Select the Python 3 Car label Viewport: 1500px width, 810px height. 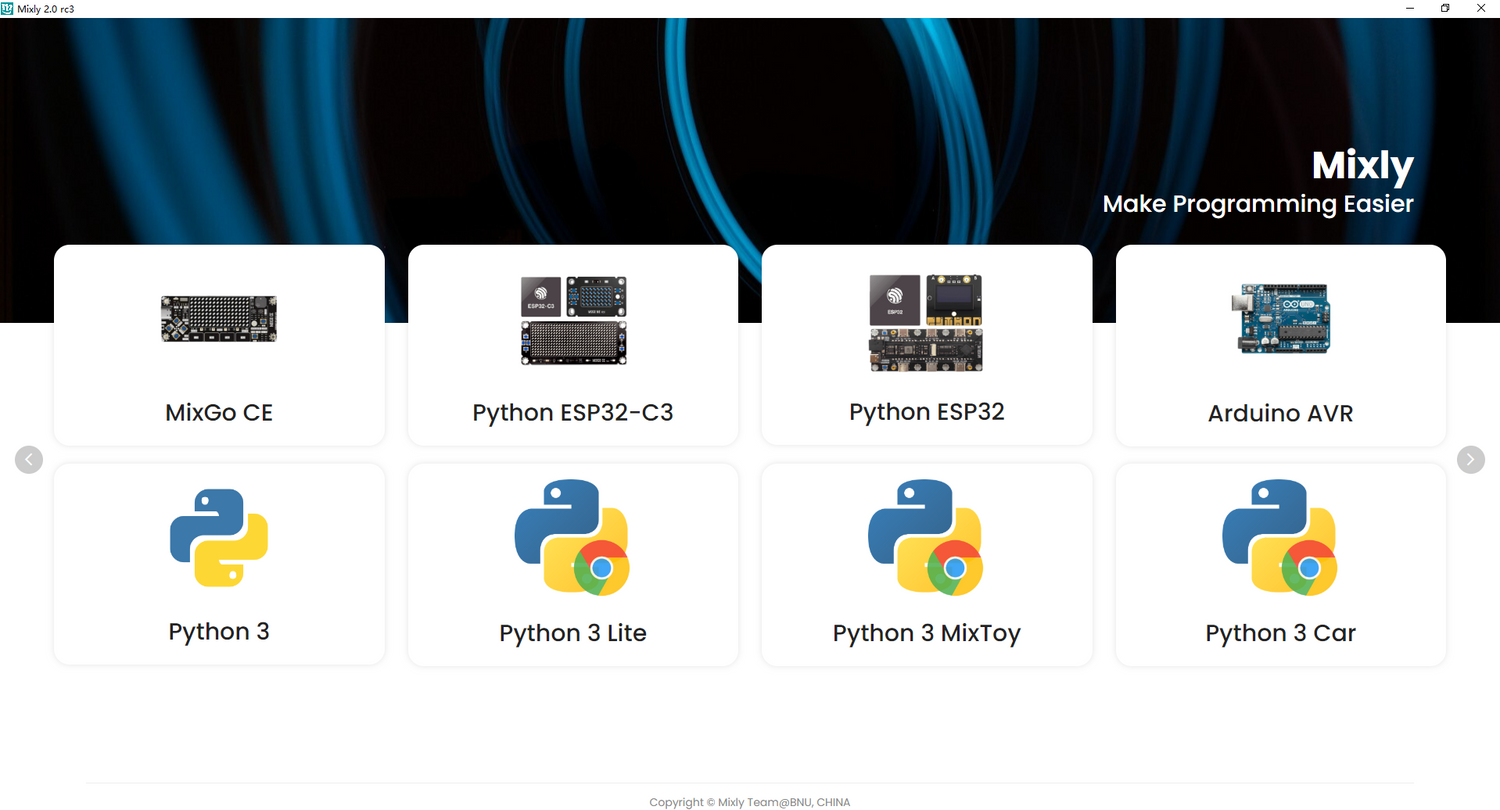click(1280, 633)
